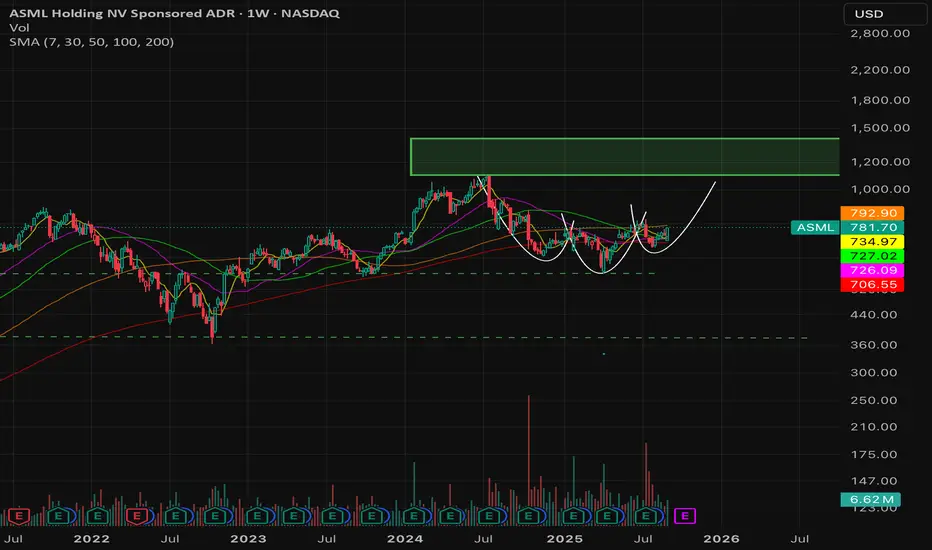Click the 175.00 price scale label

pos(874,454)
